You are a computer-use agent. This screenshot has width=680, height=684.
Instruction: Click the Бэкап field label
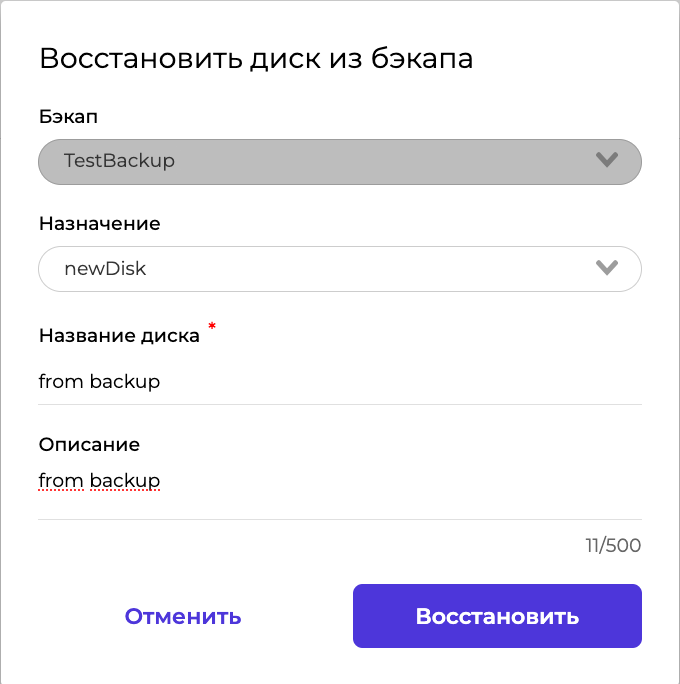[x=68, y=116]
